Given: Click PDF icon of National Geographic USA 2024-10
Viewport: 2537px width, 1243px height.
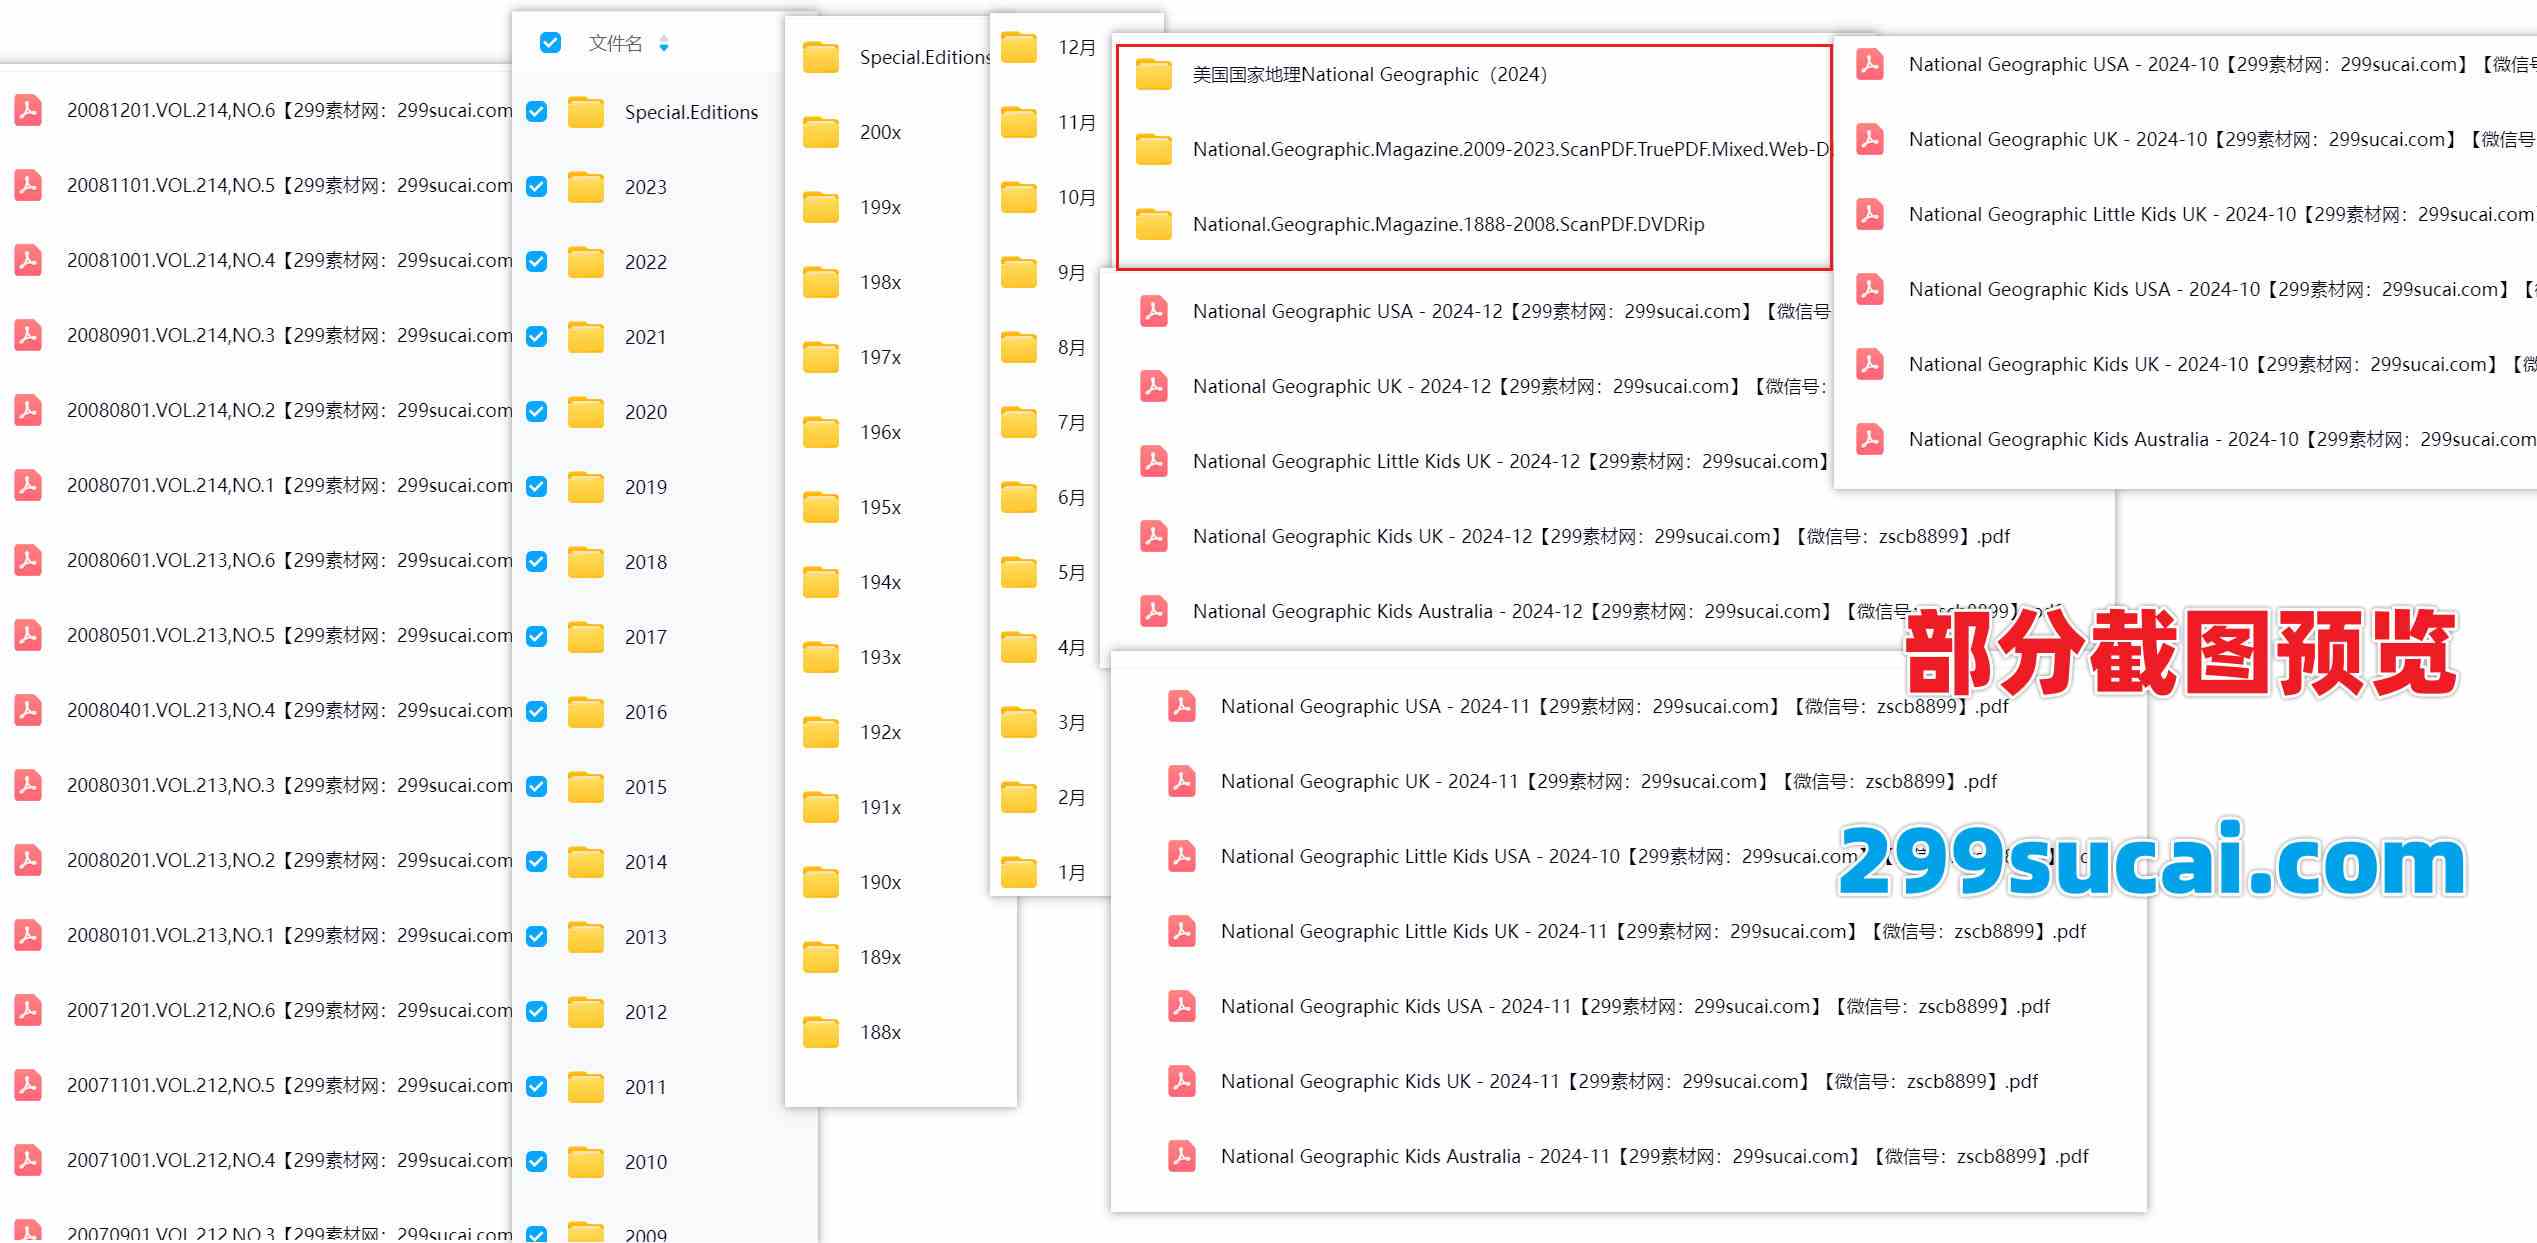Looking at the screenshot, I should click(1870, 63).
